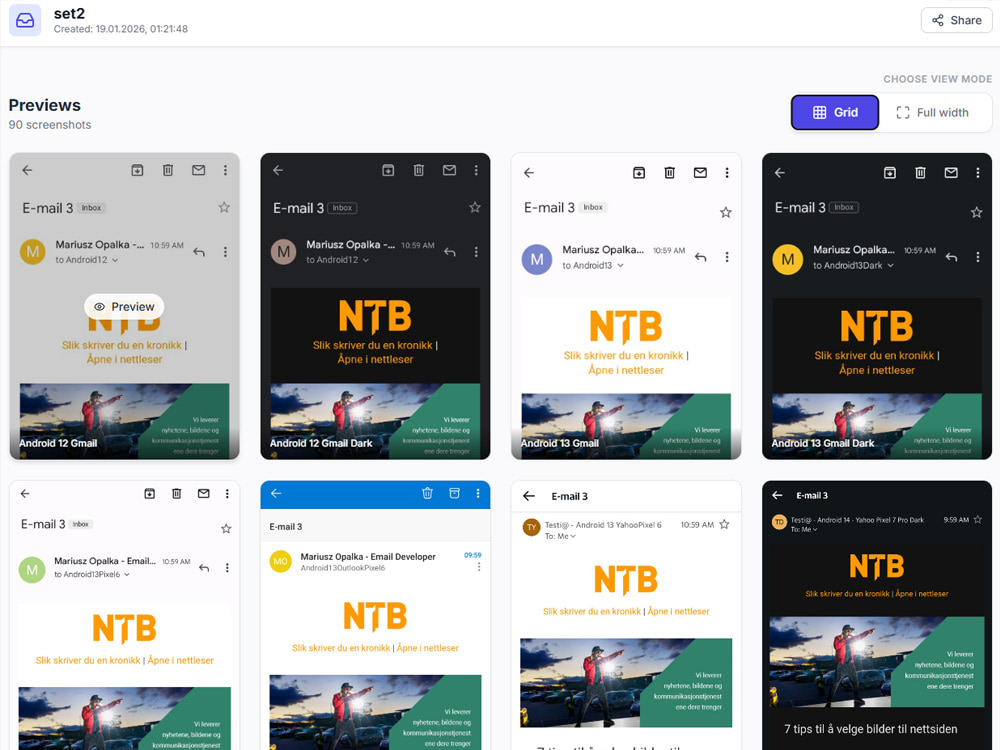This screenshot has height=750, width=1000.
Task: Click envelope icon in Android 13 Gmail card
Action: coord(700,173)
